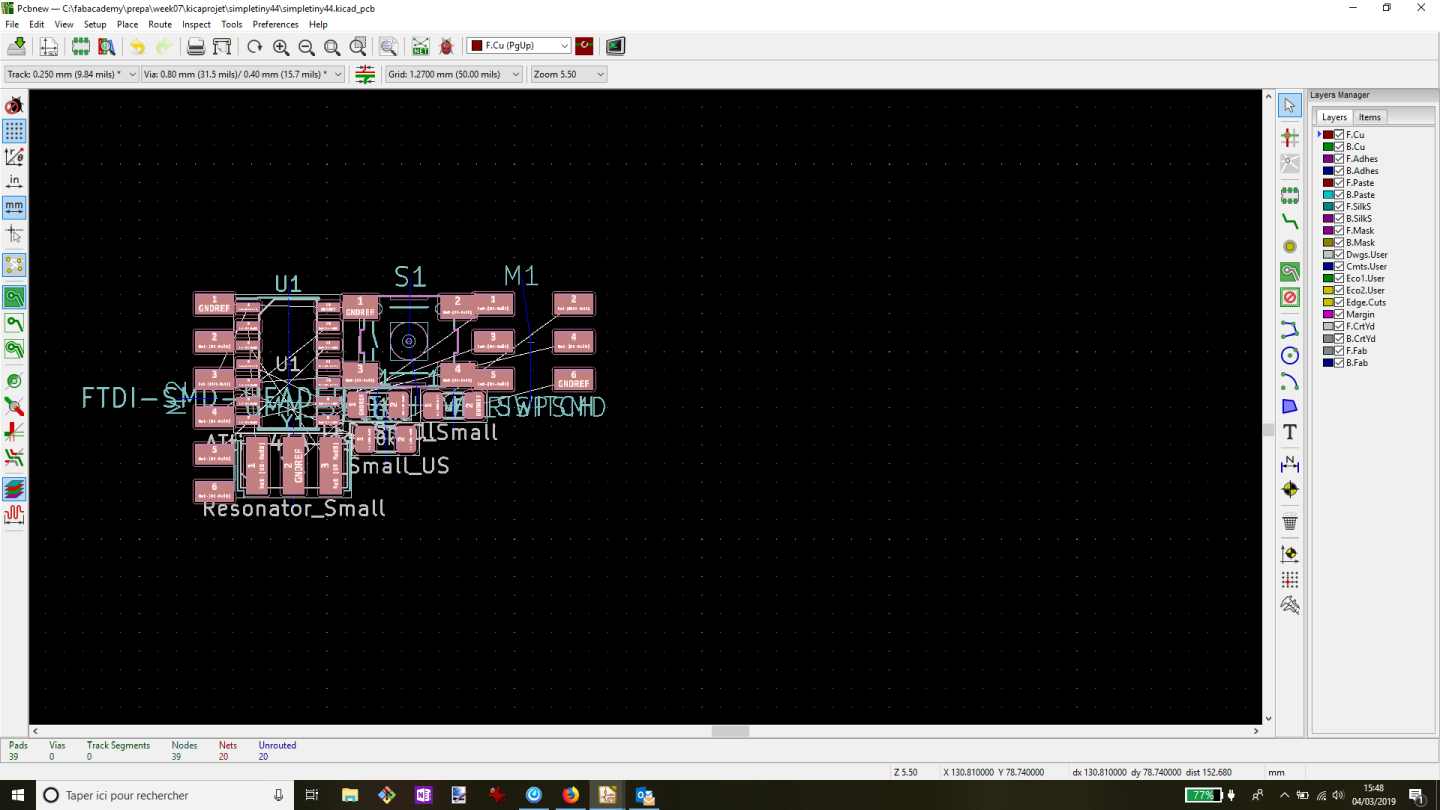
Task: Toggle automatic track width icon
Action: pyautogui.click(x=365, y=74)
